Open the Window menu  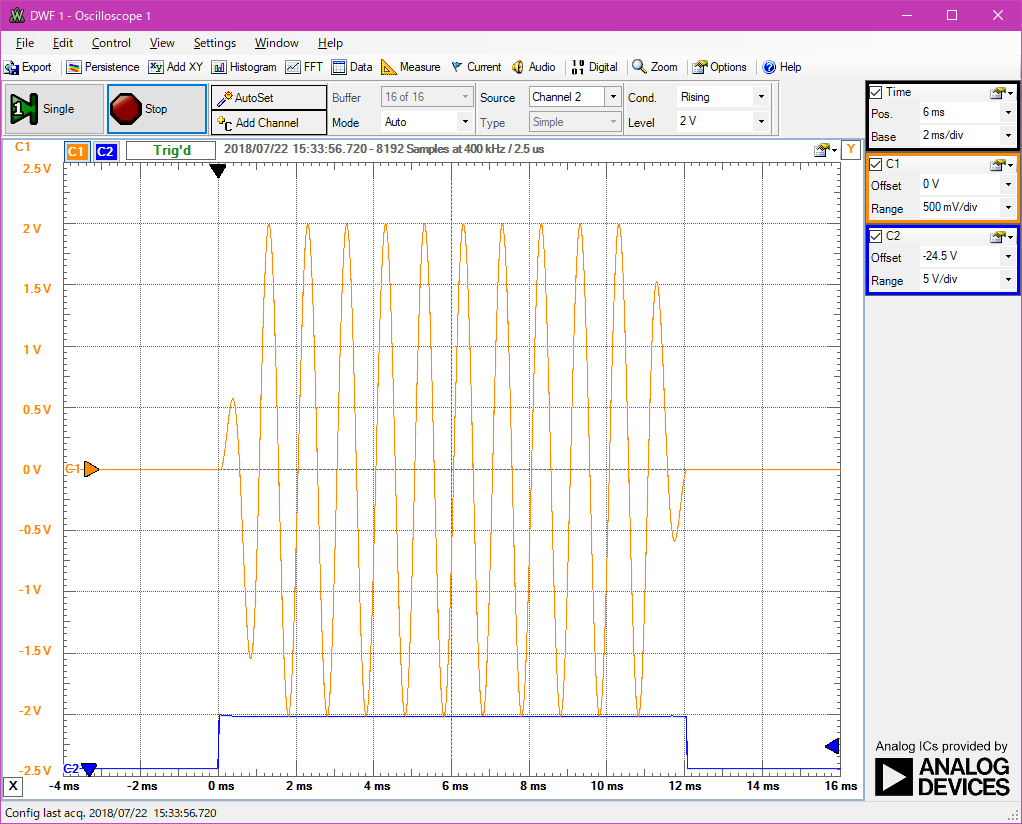coord(276,43)
